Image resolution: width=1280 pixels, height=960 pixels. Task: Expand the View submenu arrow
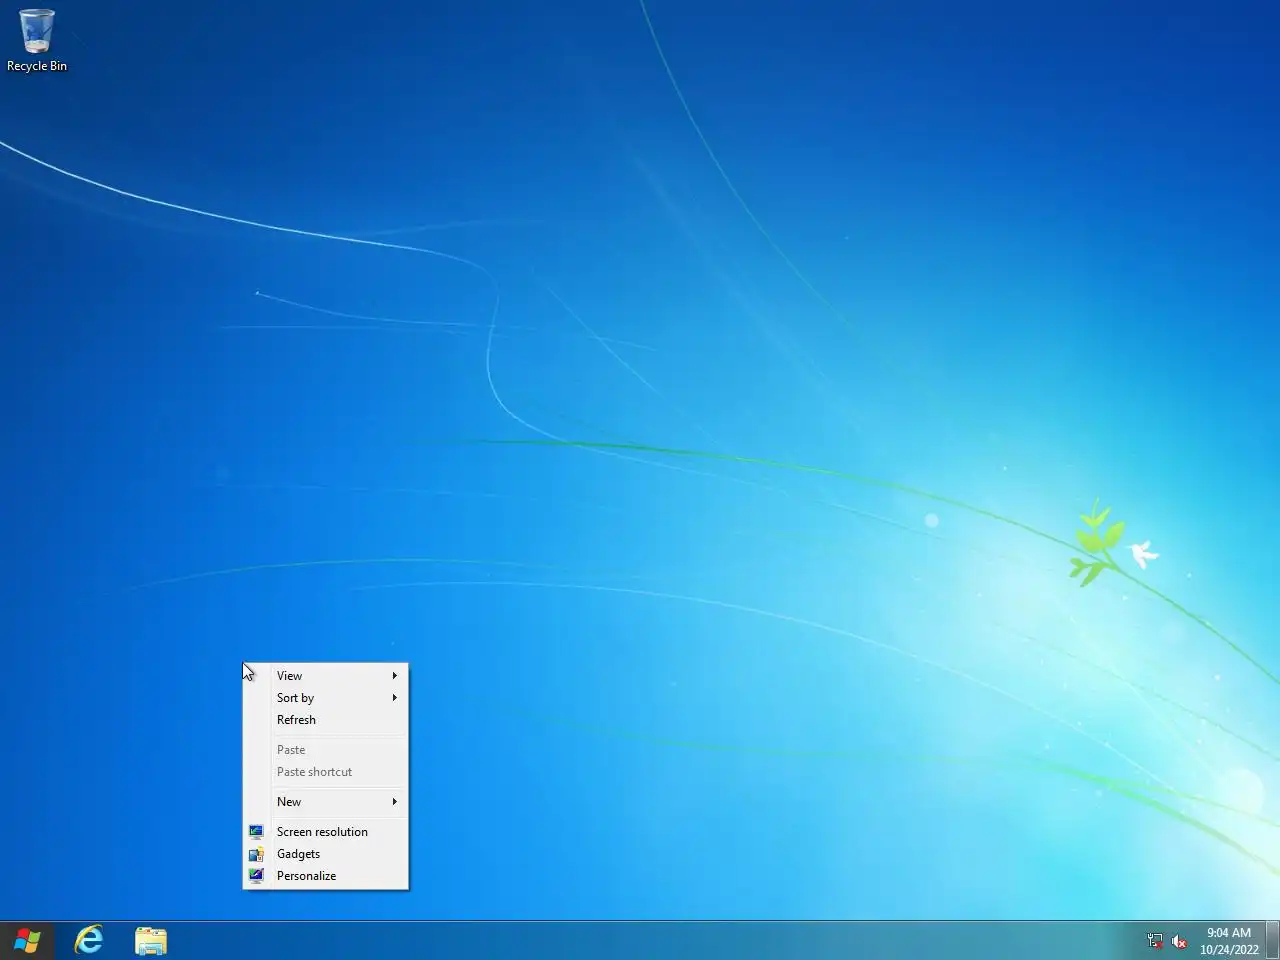[395, 676]
